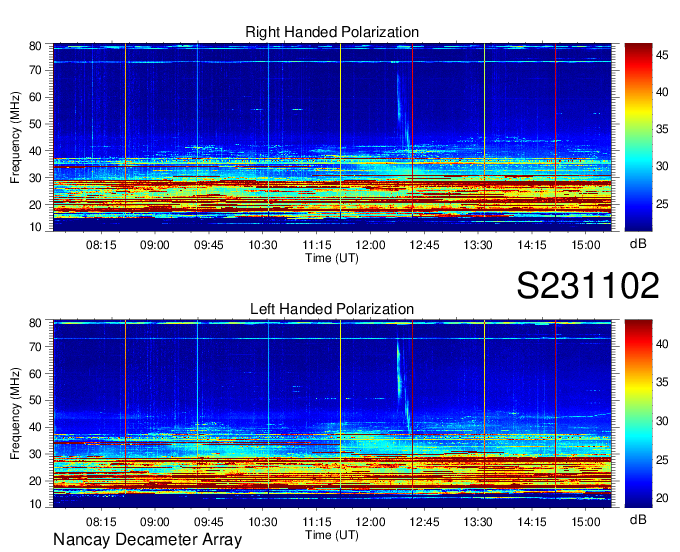Click the 08:15 time tick under left-handed plot
This screenshot has height=552, width=680.
click(101, 522)
